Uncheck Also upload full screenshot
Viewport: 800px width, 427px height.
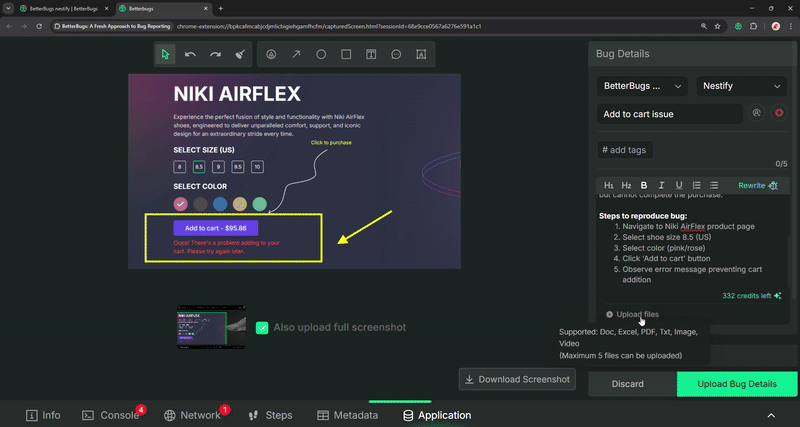262,328
